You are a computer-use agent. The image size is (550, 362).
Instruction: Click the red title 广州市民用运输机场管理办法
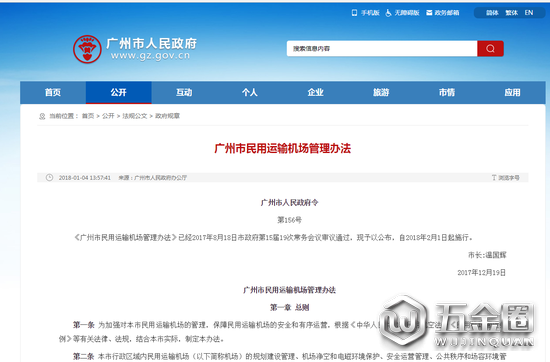pyautogui.click(x=282, y=148)
